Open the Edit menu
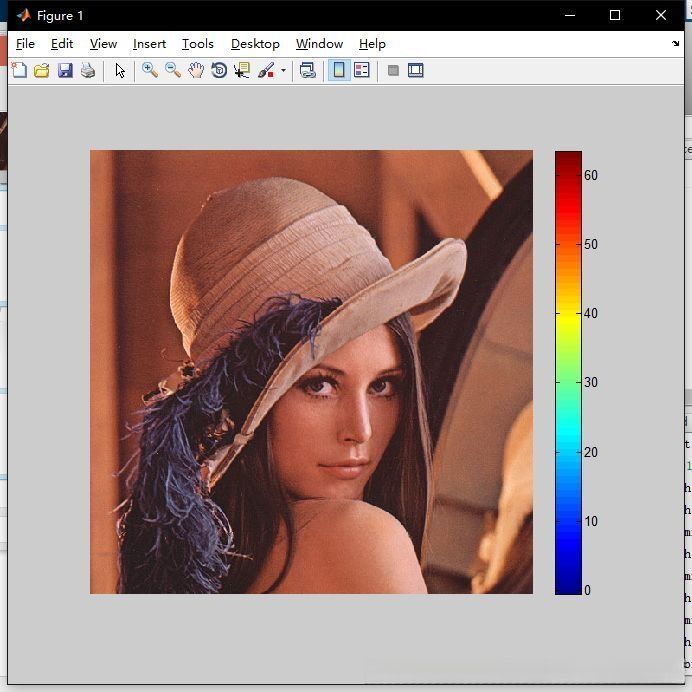692x692 pixels. coord(62,44)
